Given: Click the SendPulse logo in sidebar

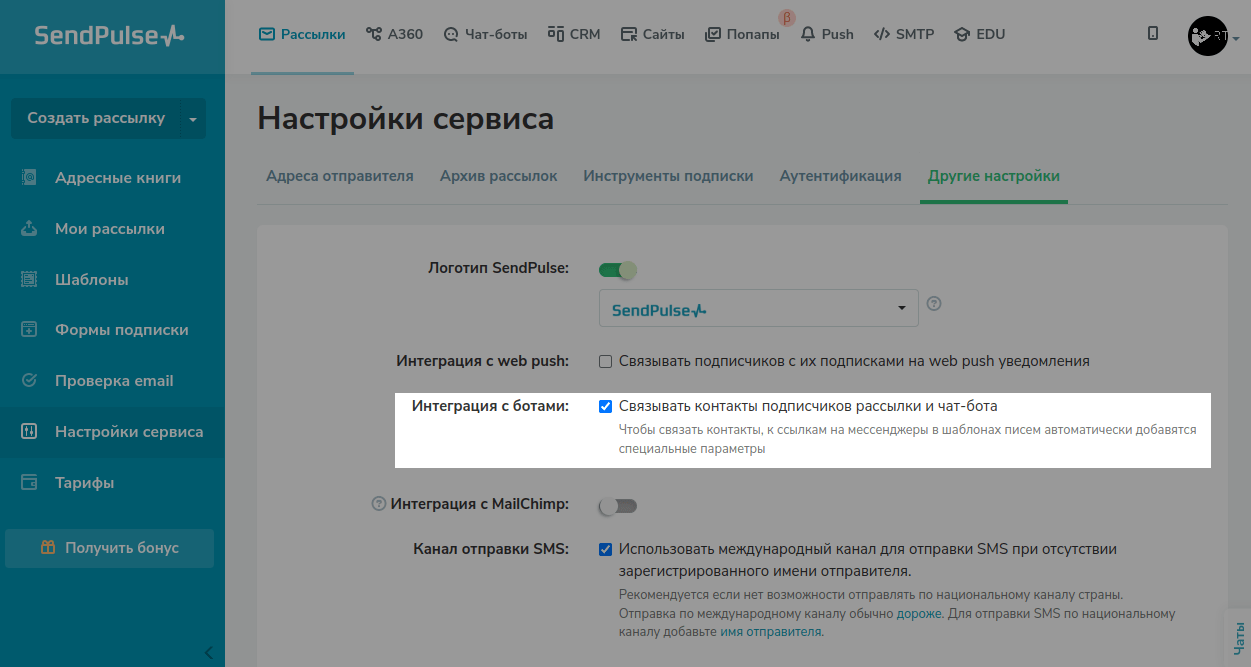Looking at the screenshot, I should pos(110,36).
